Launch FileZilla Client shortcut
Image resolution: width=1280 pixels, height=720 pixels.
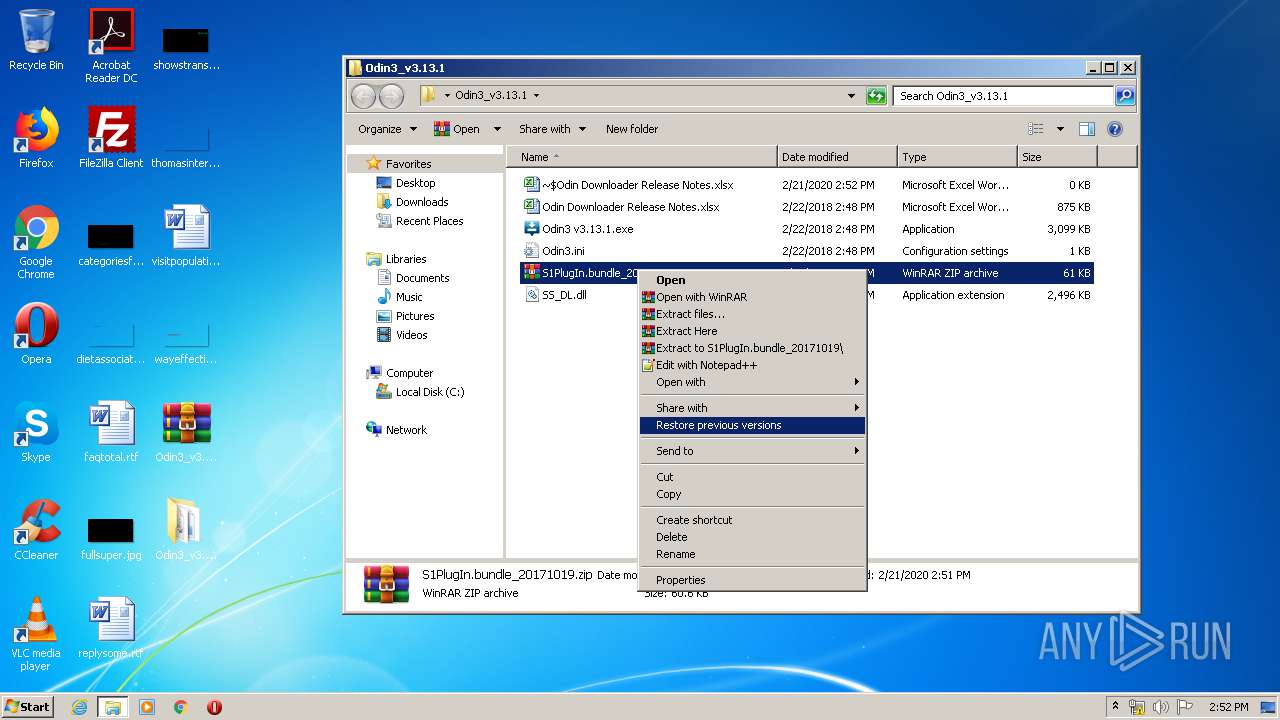pyautogui.click(x=111, y=138)
